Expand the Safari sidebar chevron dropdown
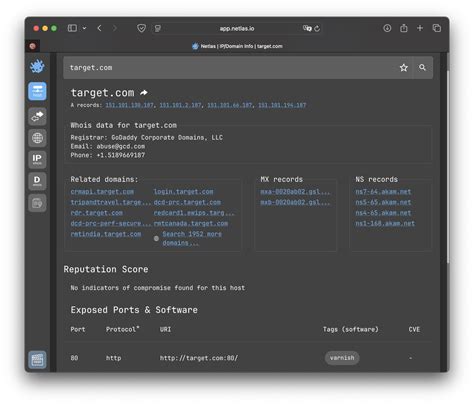Screen dimensions: 474x405 coord(85,28)
